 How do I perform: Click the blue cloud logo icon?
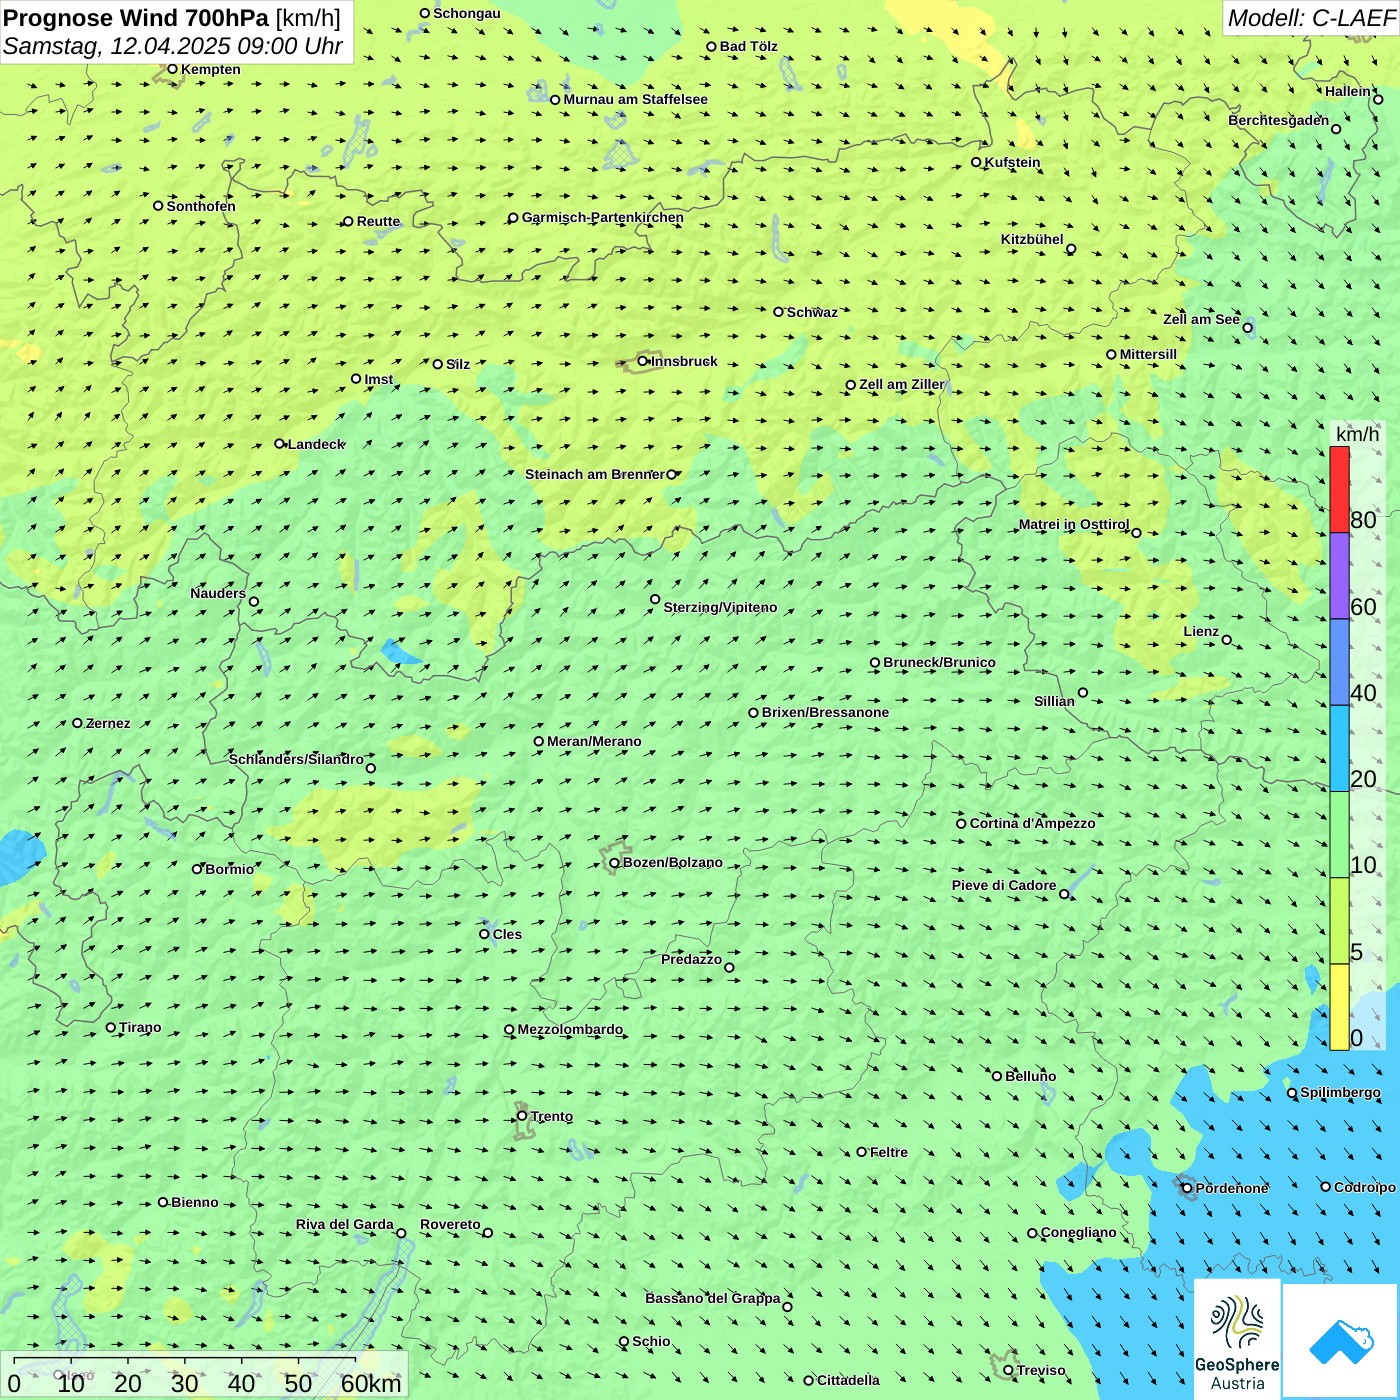tap(1340, 1342)
